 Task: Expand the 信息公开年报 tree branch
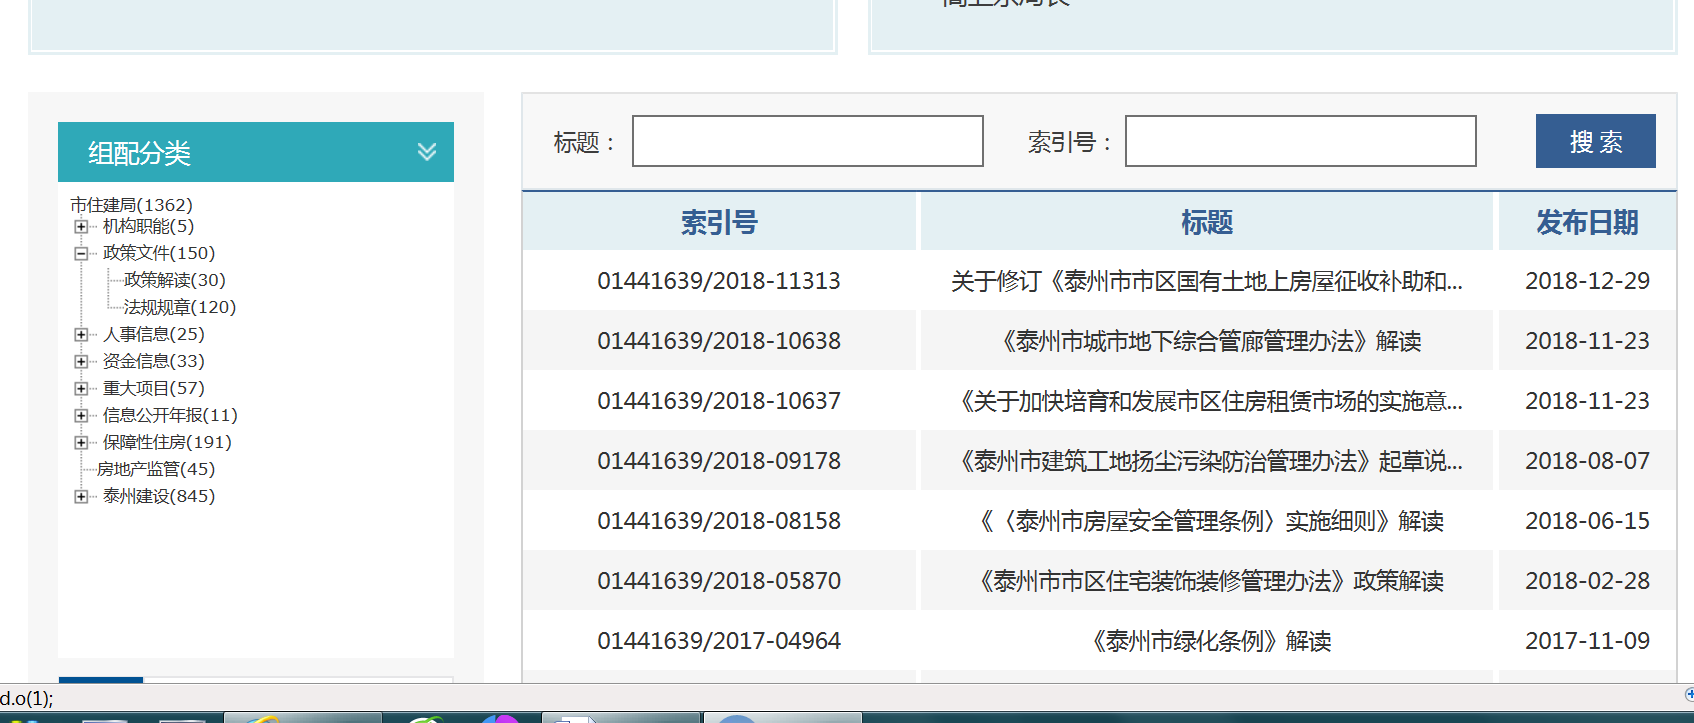tap(81, 416)
